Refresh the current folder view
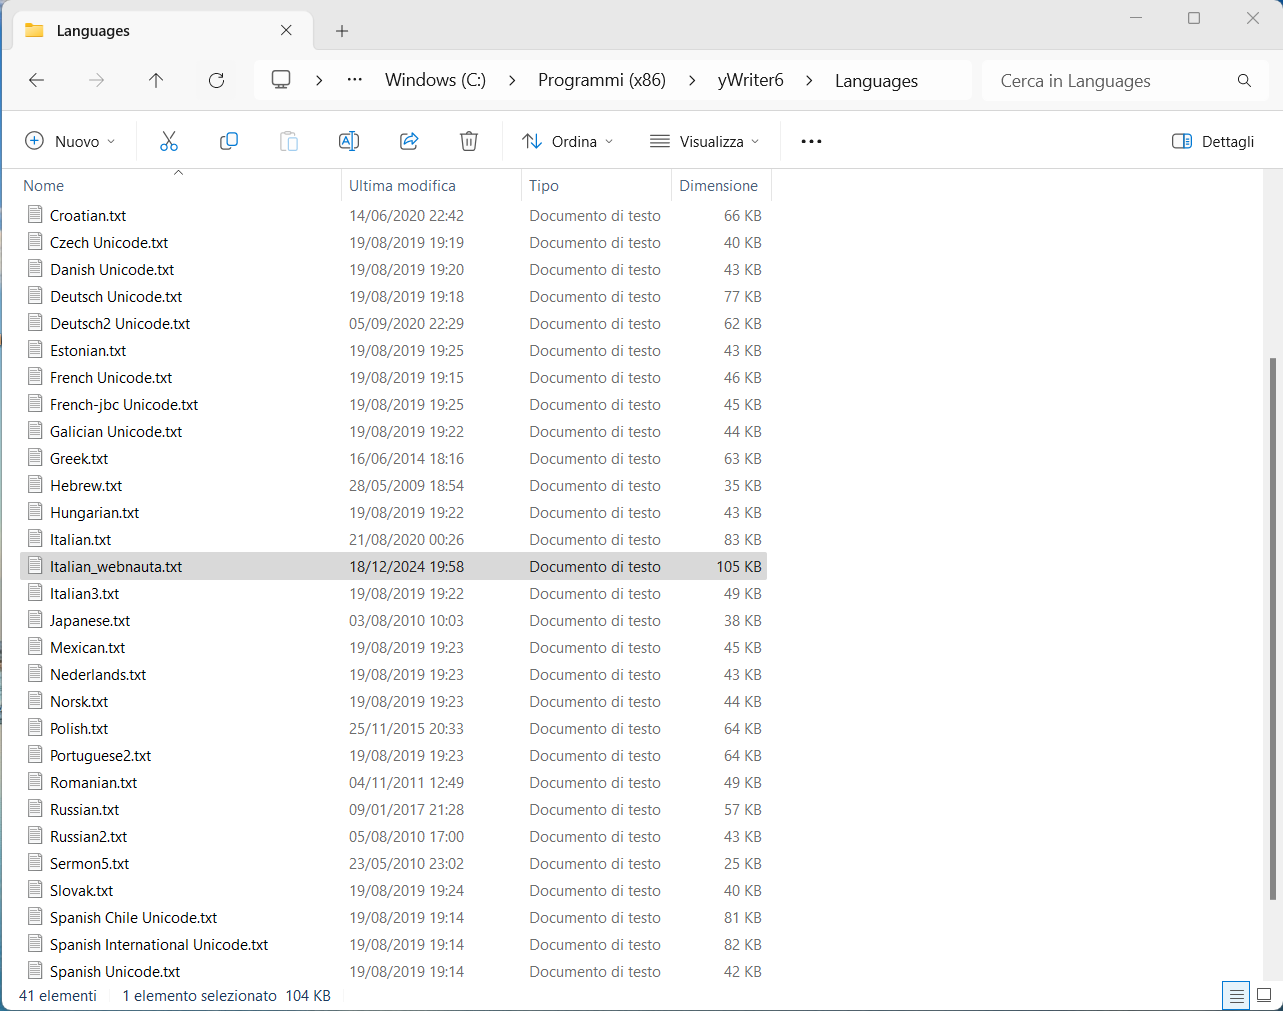Screen dimensions: 1283x1011 [216, 80]
